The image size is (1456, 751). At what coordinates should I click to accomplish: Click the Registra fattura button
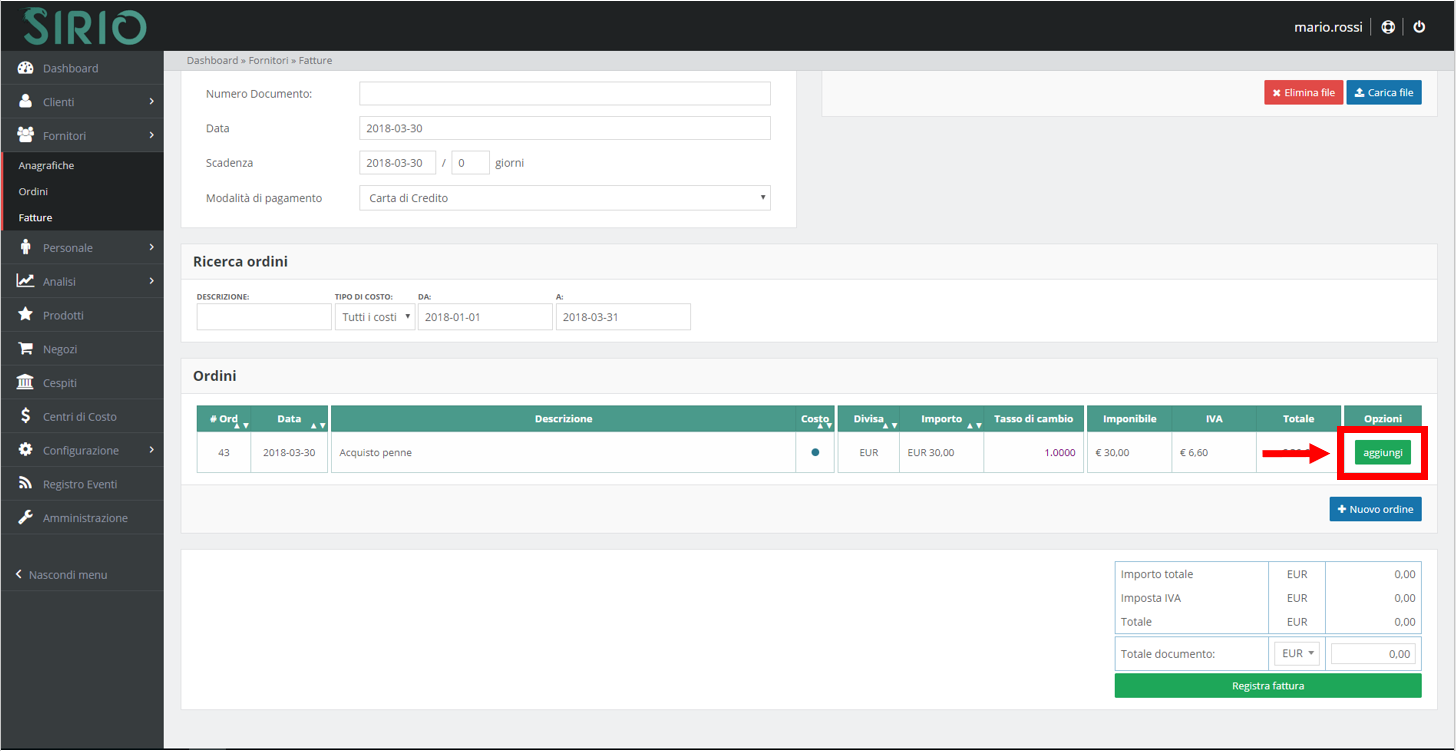[1267, 686]
